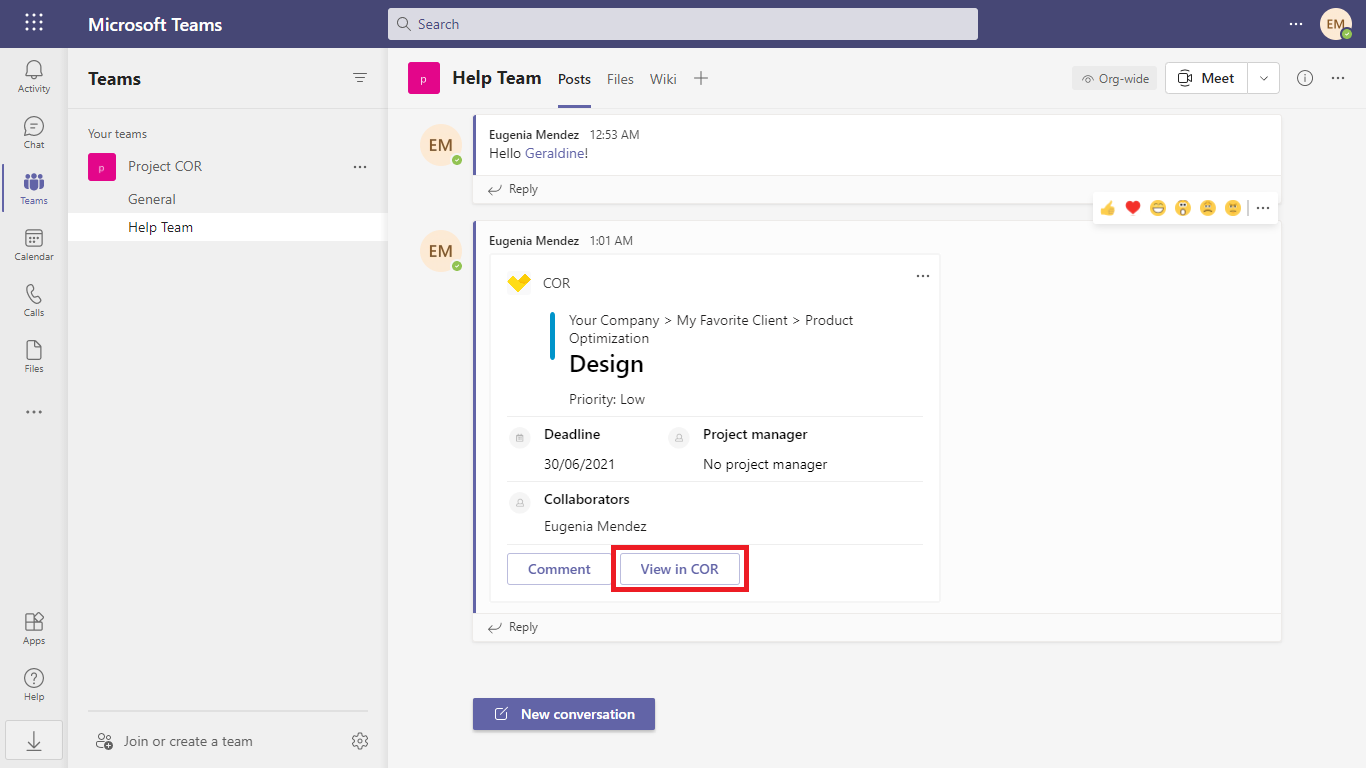Screen dimensions: 1366x768
Task: React with angry emoji
Action: click(1233, 208)
